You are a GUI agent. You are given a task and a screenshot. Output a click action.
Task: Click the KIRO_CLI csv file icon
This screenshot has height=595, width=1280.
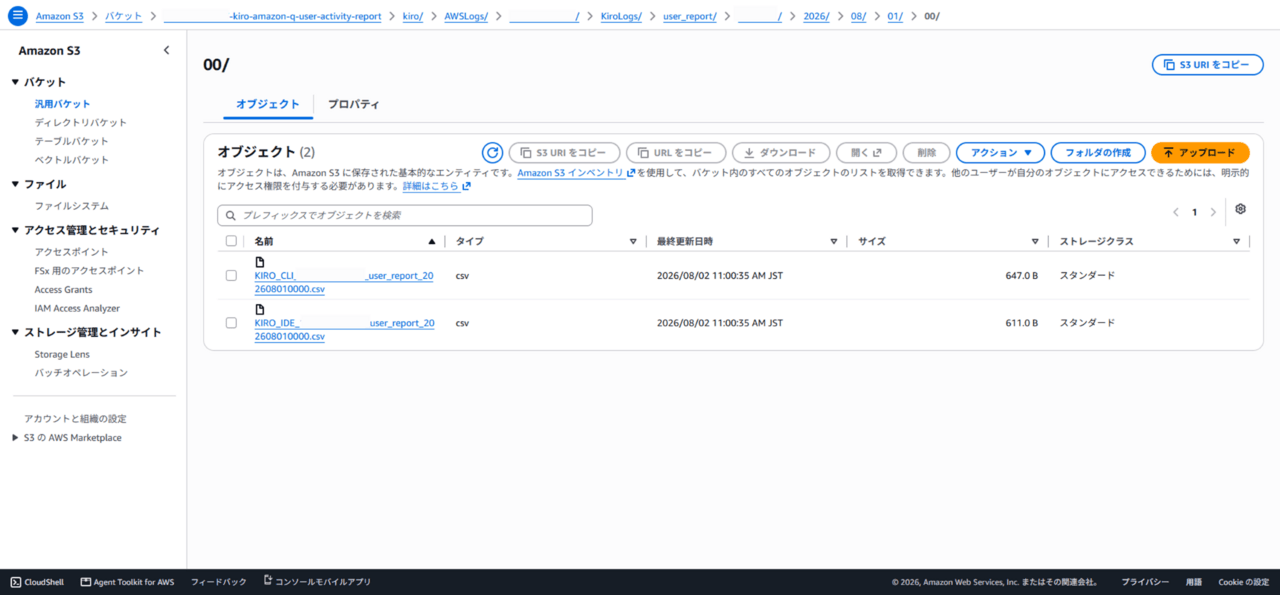[x=260, y=262]
